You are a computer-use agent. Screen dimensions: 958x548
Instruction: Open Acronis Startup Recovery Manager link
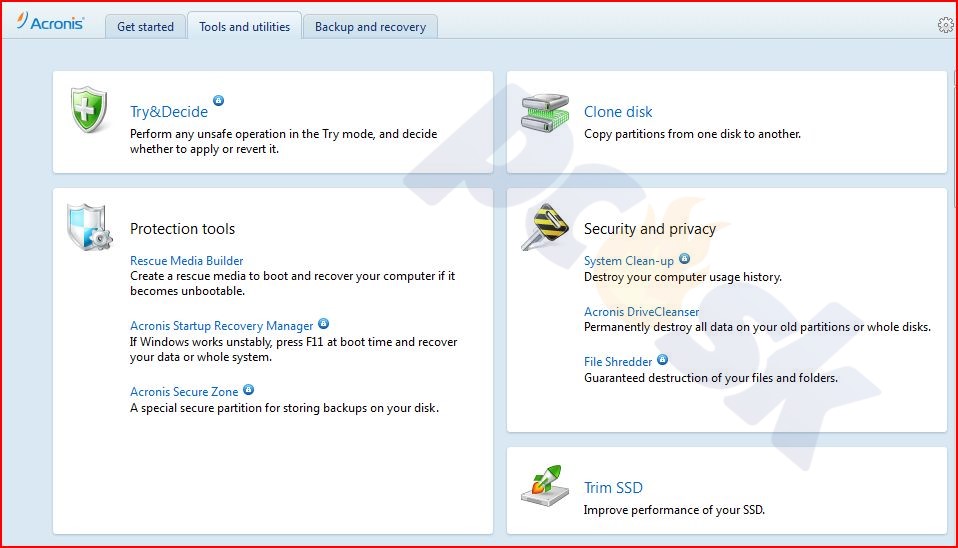pyautogui.click(x=221, y=326)
